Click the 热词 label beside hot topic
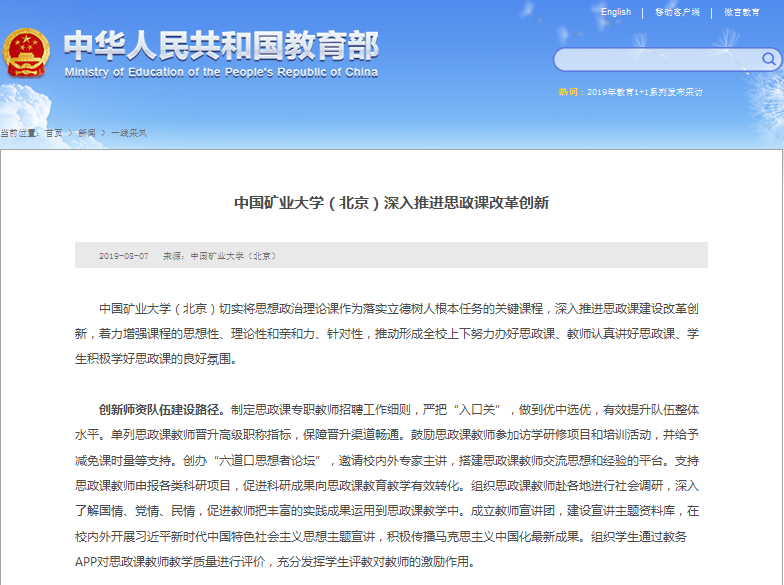This screenshot has height=585, width=784. click(x=568, y=92)
